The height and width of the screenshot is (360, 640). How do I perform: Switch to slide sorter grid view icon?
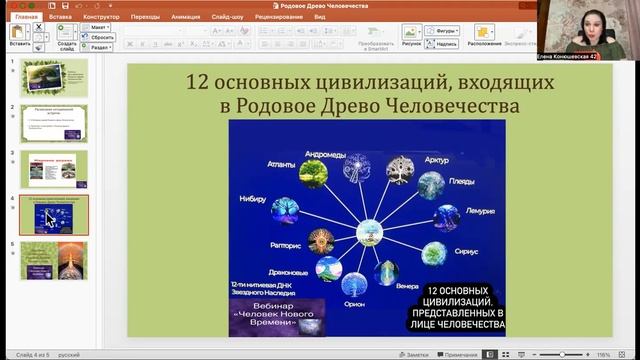pyautogui.click(x=506, y=355)
